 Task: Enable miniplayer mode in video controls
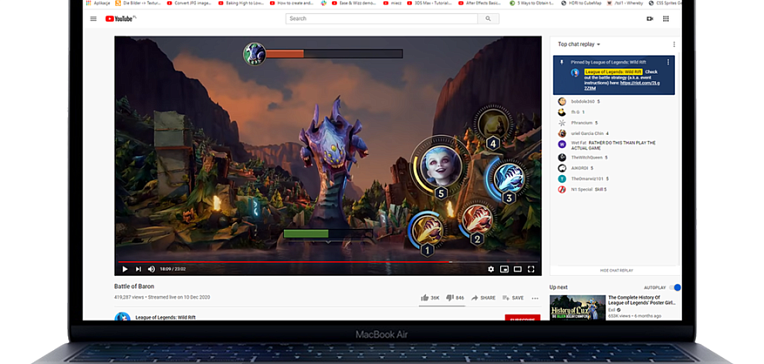[x=504, y=269]
